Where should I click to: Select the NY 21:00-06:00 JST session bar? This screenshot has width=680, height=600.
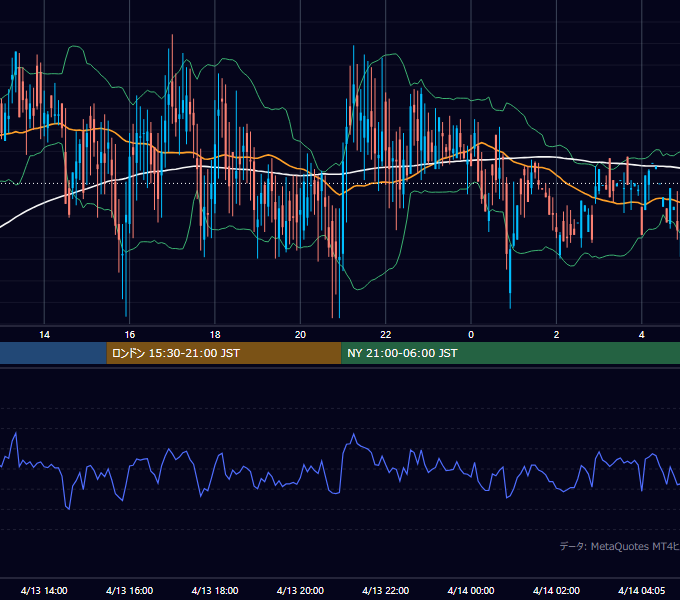[510, 353]
